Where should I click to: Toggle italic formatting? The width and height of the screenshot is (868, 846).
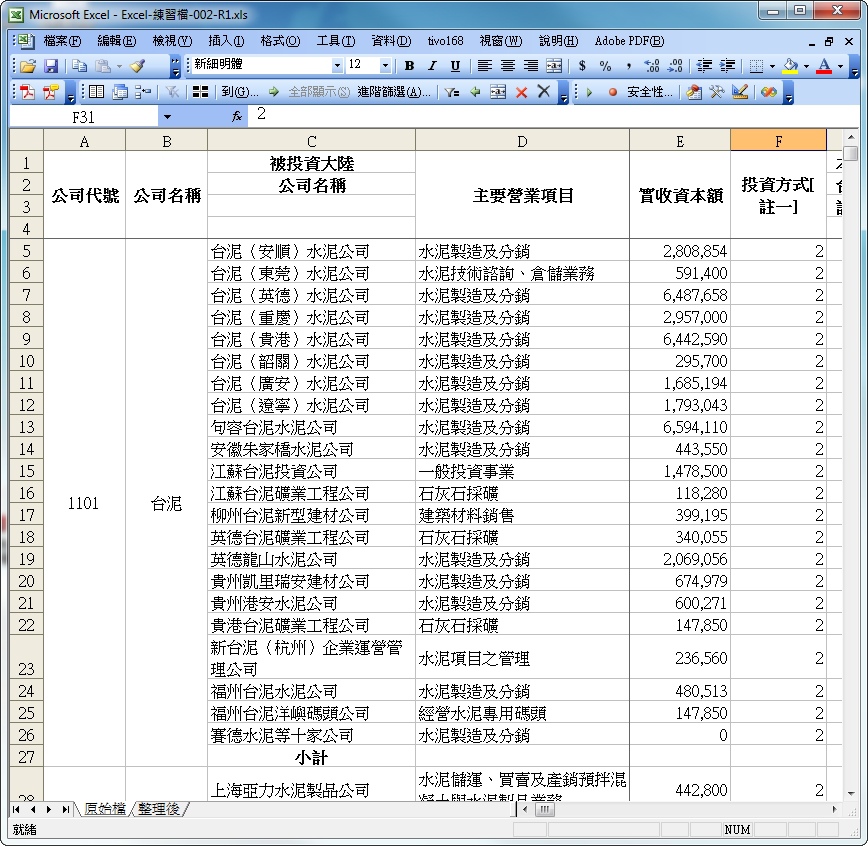[x=432, y=66]
